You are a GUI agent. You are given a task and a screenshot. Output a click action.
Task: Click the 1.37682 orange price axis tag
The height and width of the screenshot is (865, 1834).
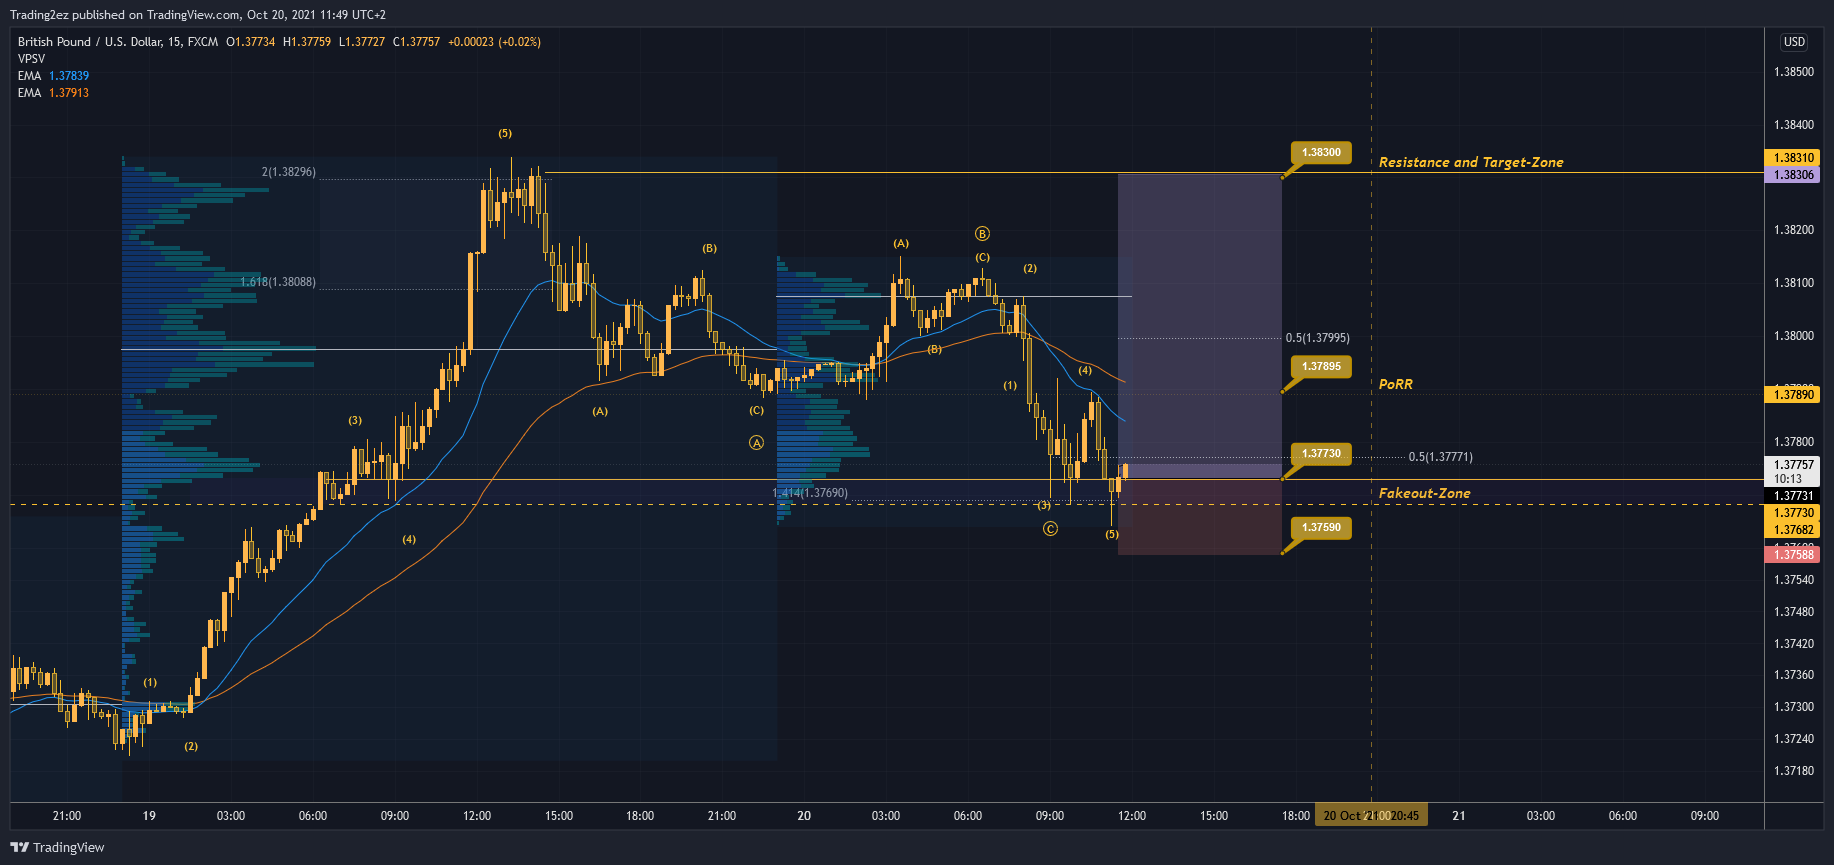point(1794,530)
